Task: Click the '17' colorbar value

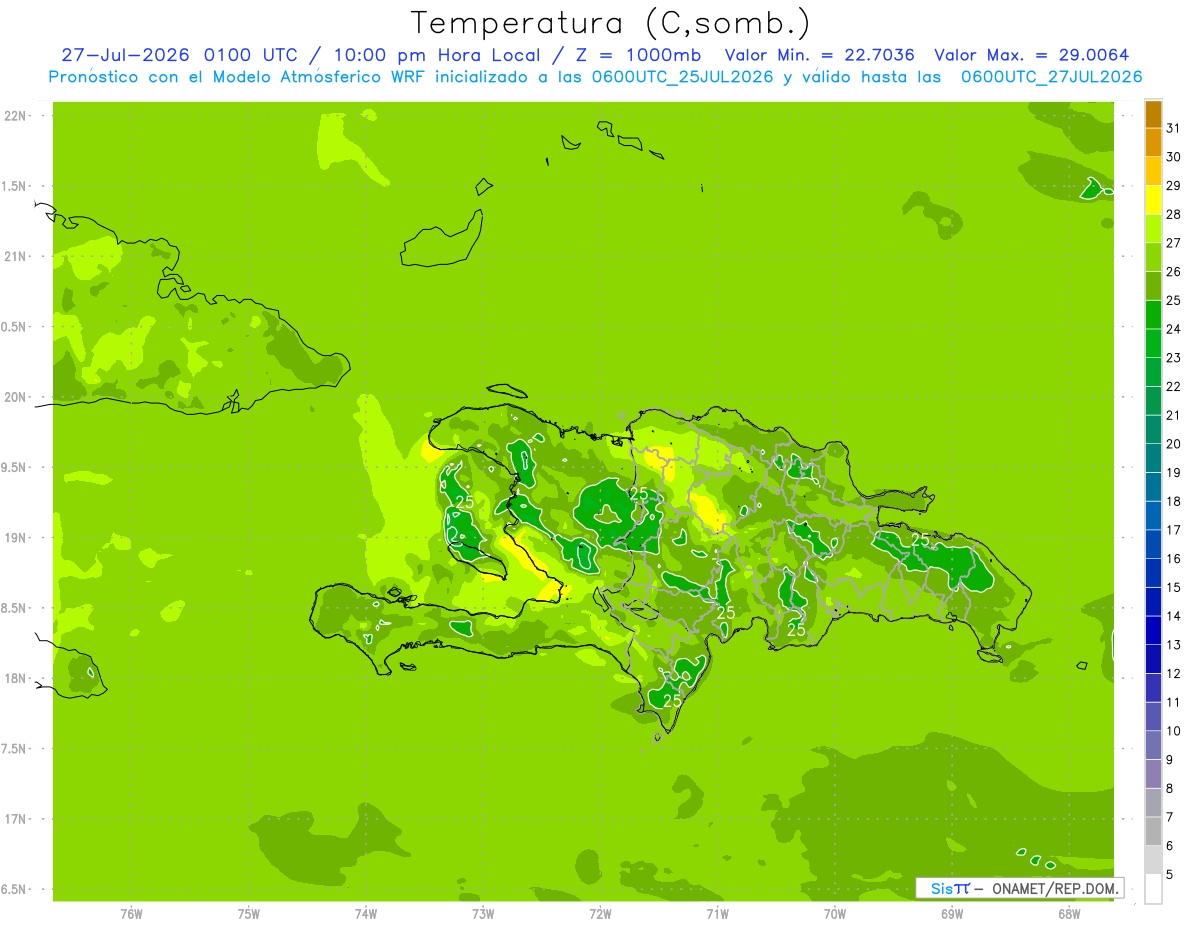Action: [x=1173, y=530]
